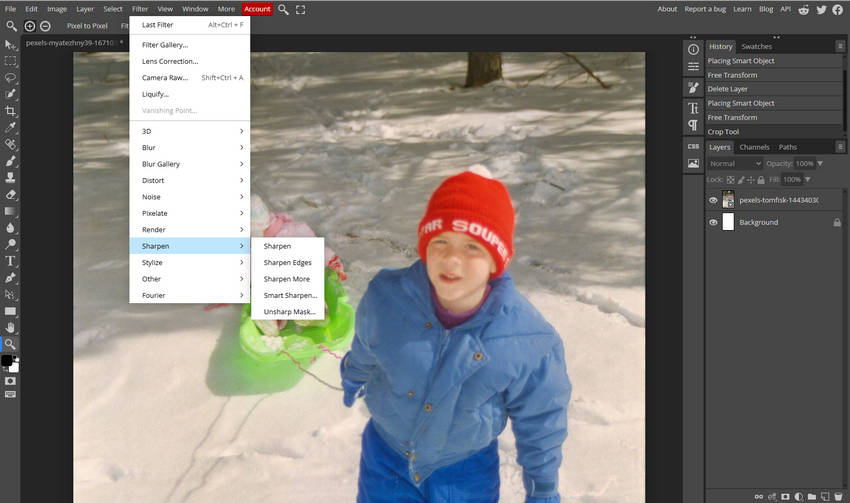Open the Info panel icon
Viewport: 850px width, 503px height.
pyautogui.click(x=693, y=49)
